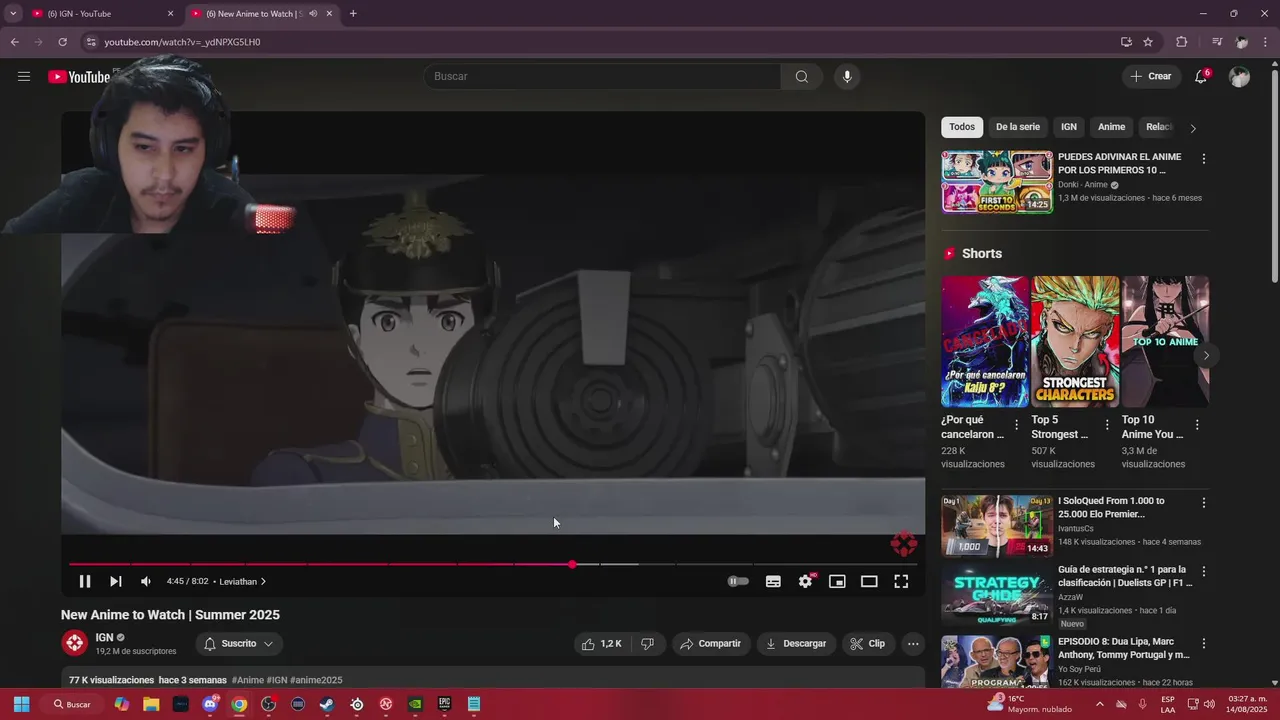This screenshot has width=1280, height=720.
Task: Show more Shorts with the next arrow
Action: [x=1206, y=355]
